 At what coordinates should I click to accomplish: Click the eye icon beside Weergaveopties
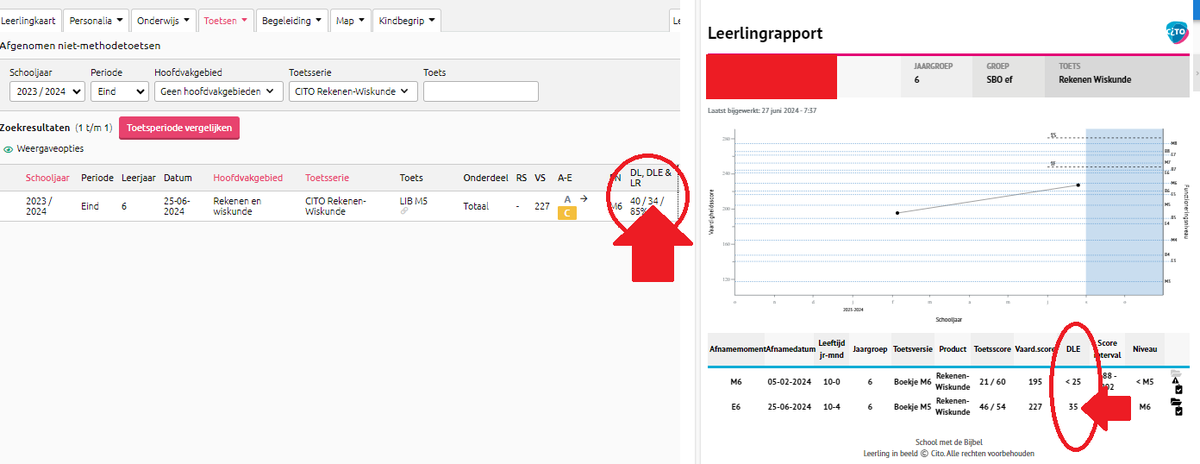click(9, 149)
